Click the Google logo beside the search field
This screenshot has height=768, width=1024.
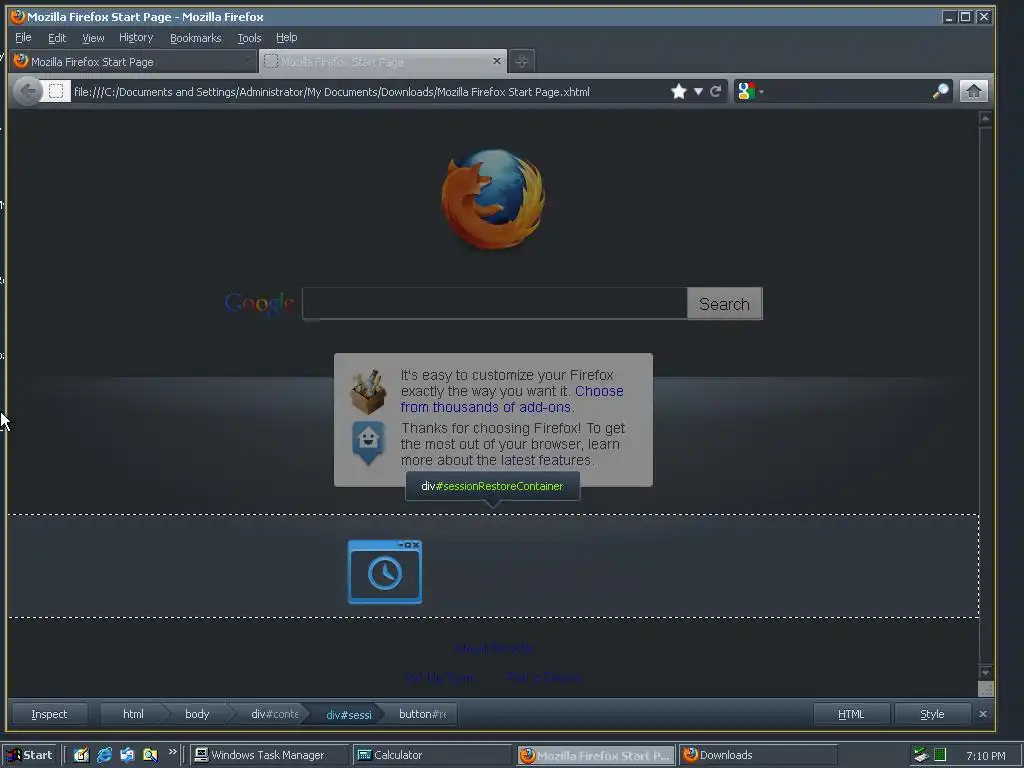(x=259, y=304)
